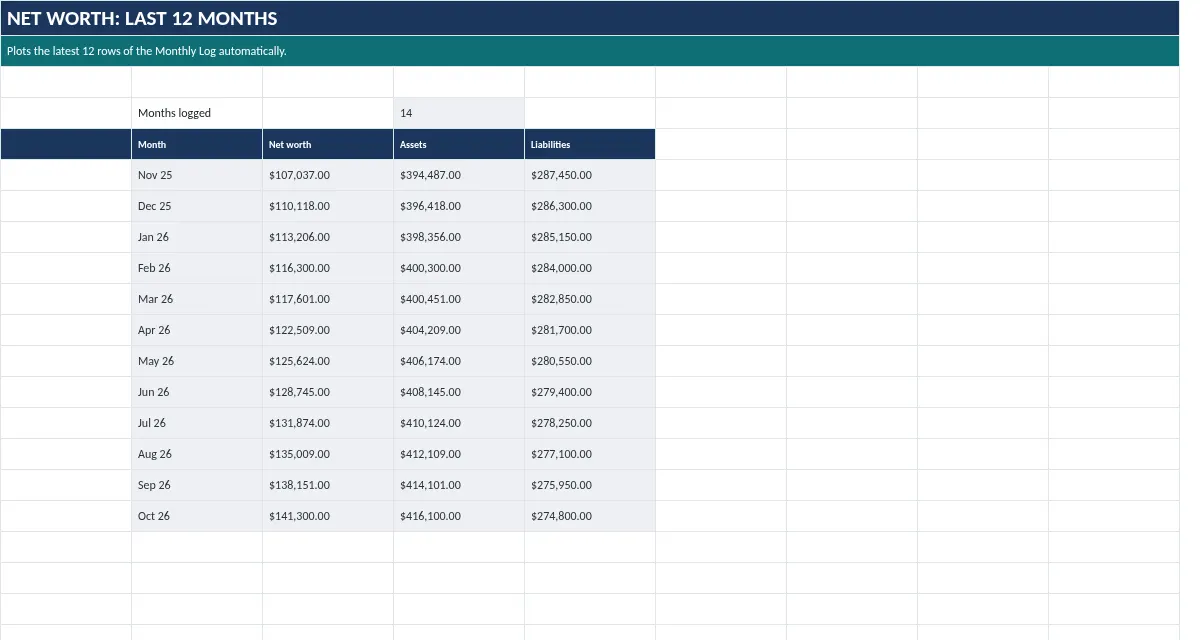The height and width of the screenshot is (640, 1200).
Task: Select net worth value $141,300.00
Action: [x=328, y=516]
